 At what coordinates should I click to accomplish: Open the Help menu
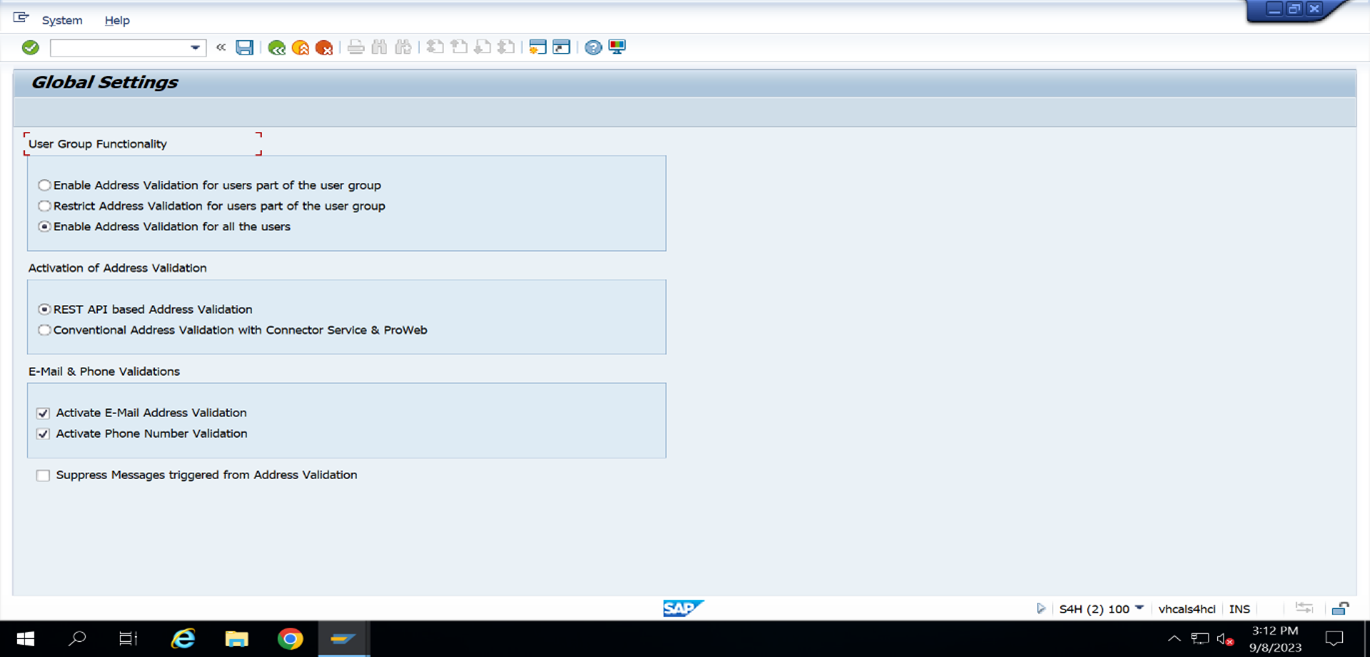coord(117,20)
